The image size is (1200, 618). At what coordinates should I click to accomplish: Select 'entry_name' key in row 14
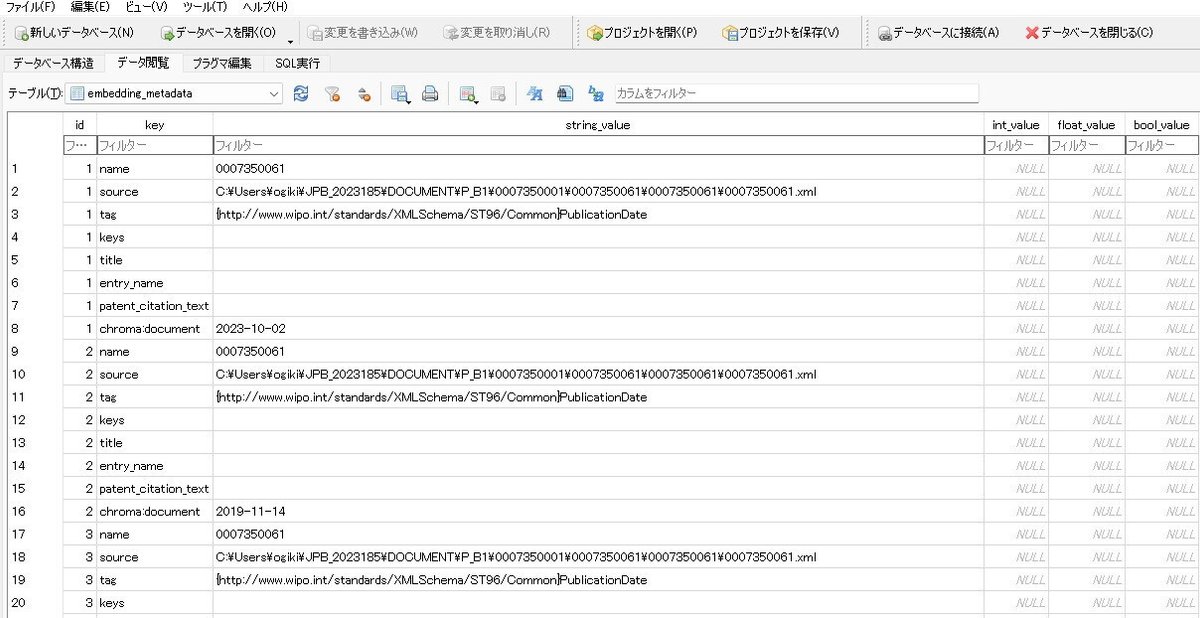point(154,466)
